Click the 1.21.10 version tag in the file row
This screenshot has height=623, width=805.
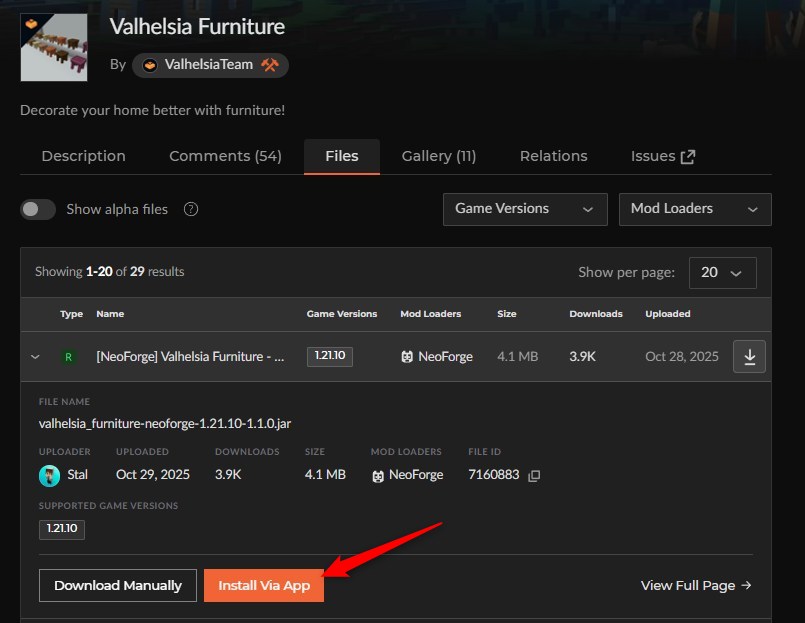pyautogui.click(x=330, y=356)
